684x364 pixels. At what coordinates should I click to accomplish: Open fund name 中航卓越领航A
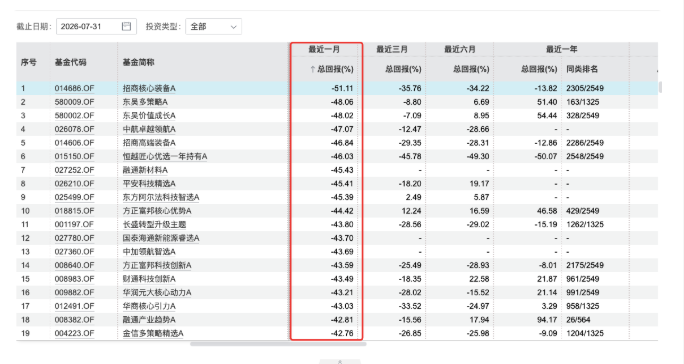coord(149,129)
